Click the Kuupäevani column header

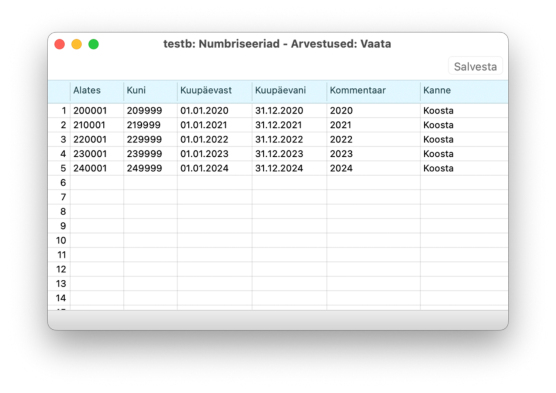289,91
